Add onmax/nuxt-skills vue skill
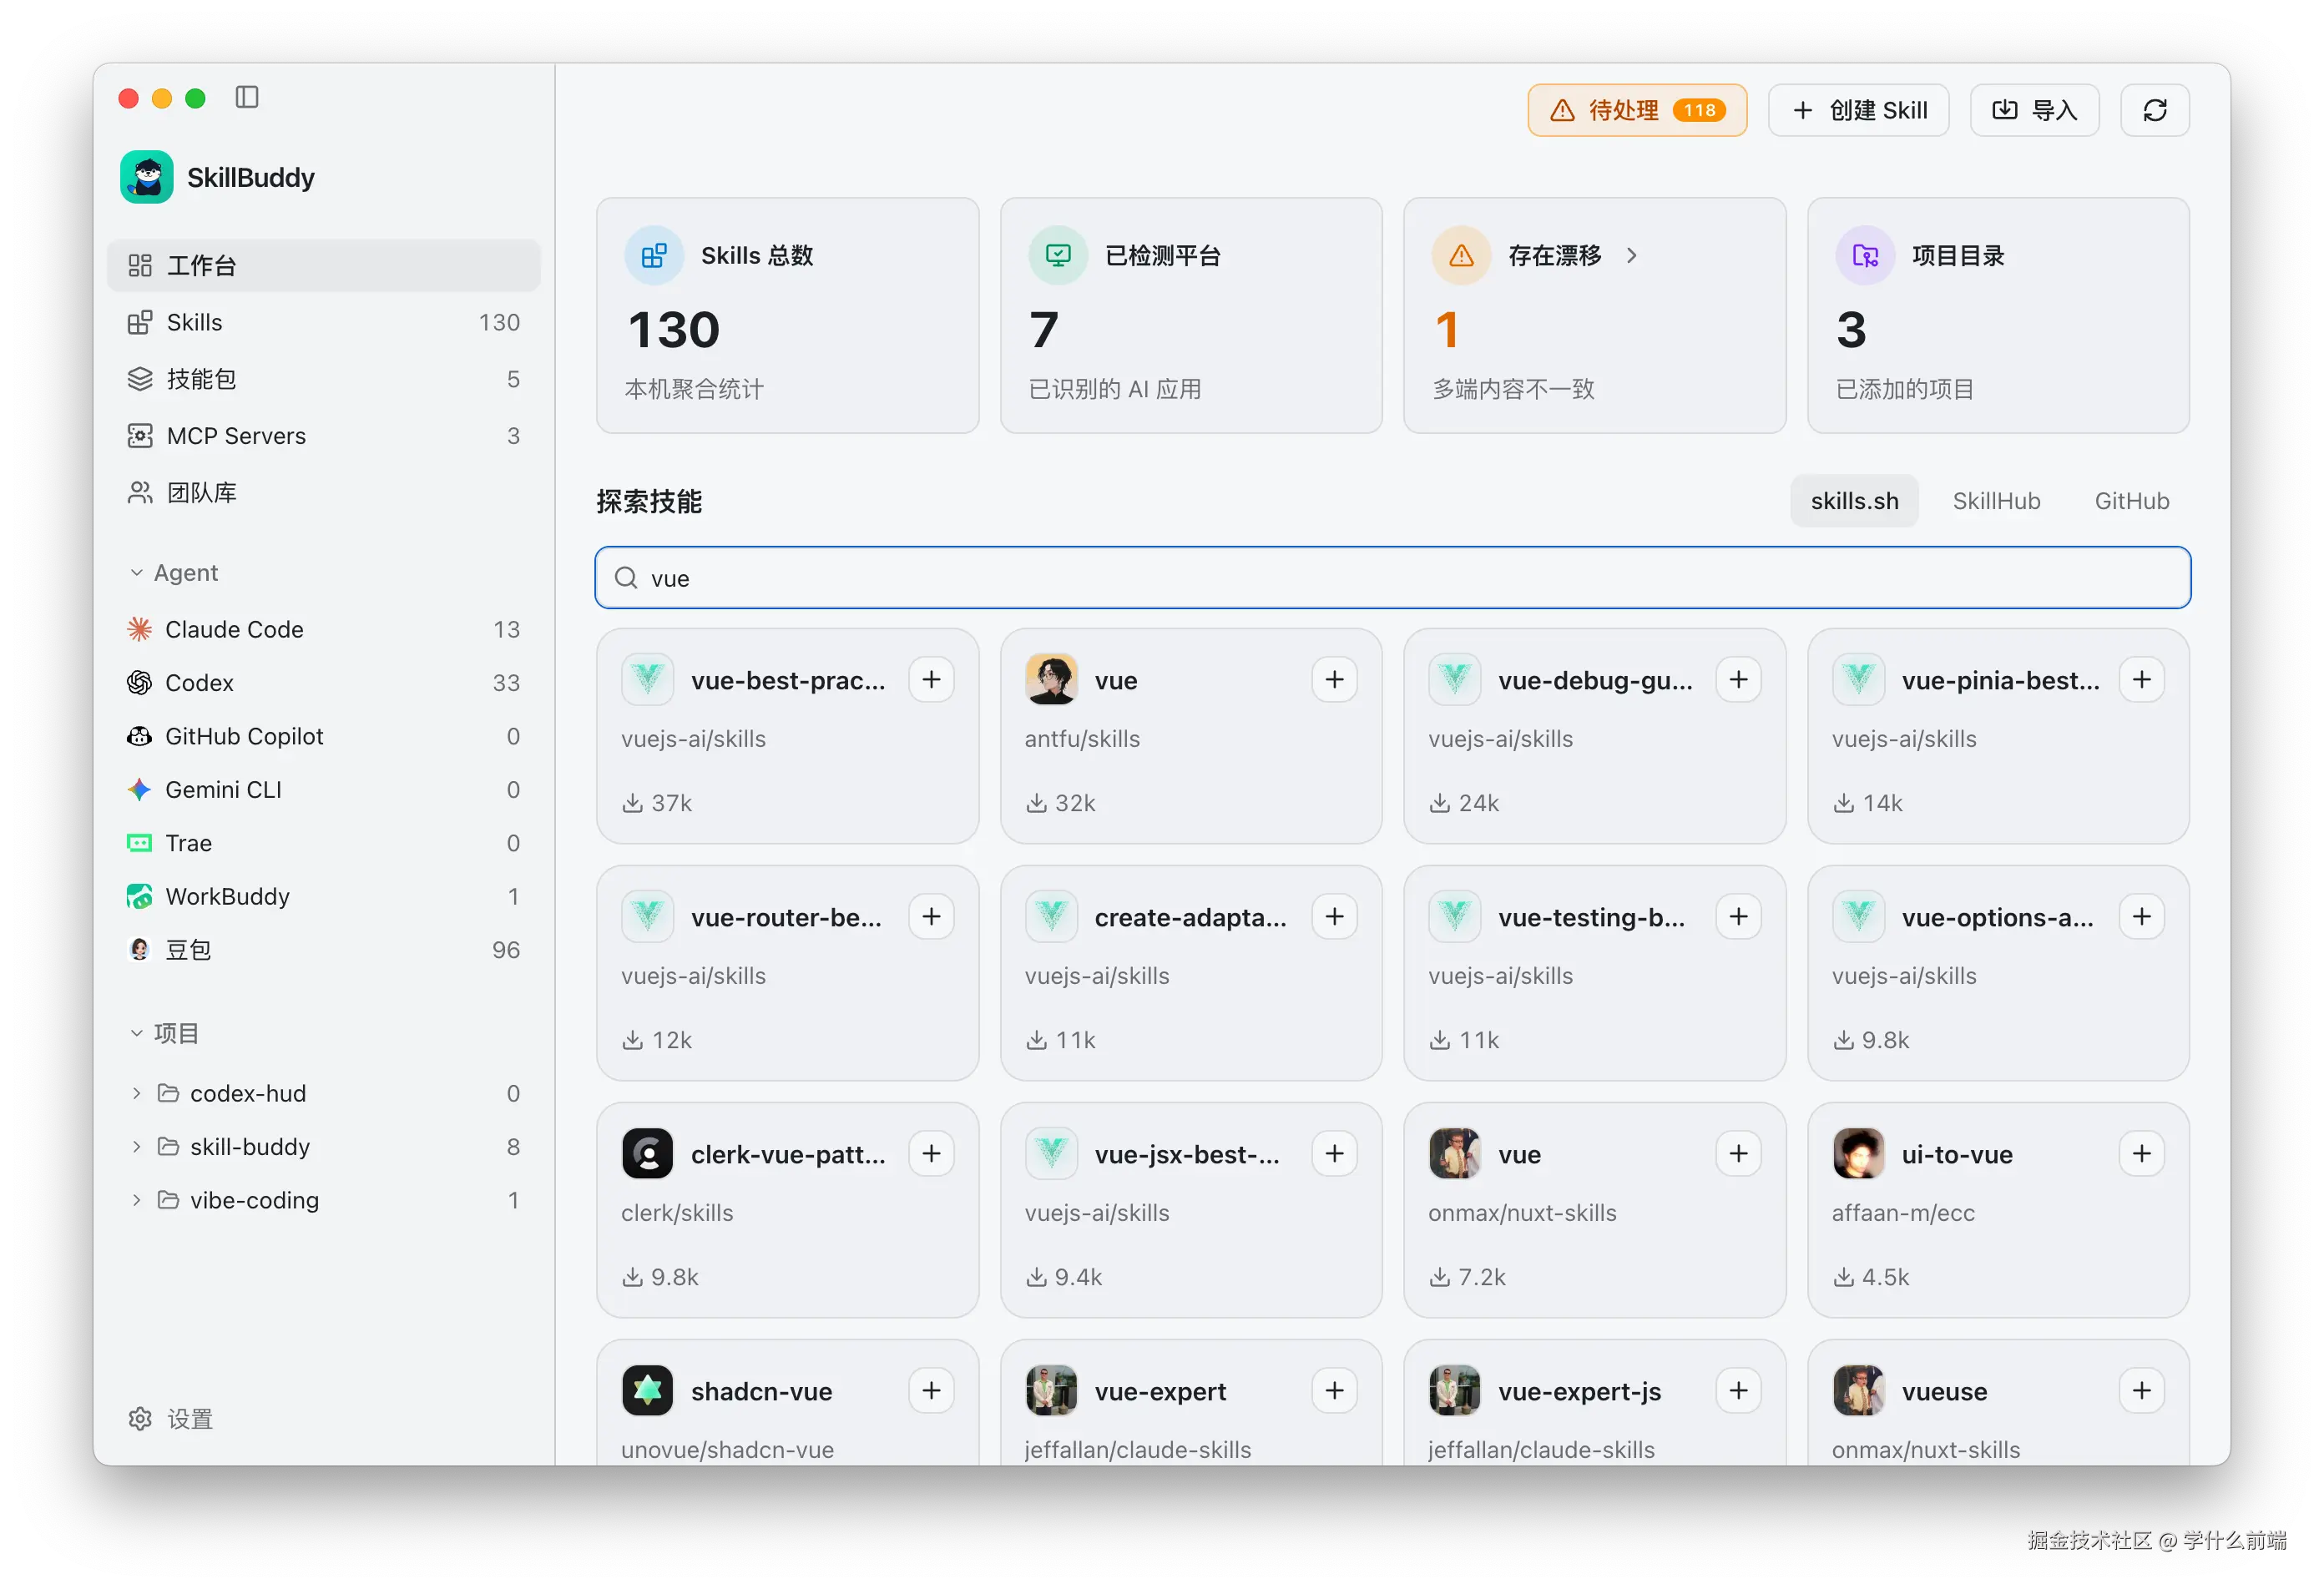This screenshot has width=2324, height=1589. coord(1739,1154)
